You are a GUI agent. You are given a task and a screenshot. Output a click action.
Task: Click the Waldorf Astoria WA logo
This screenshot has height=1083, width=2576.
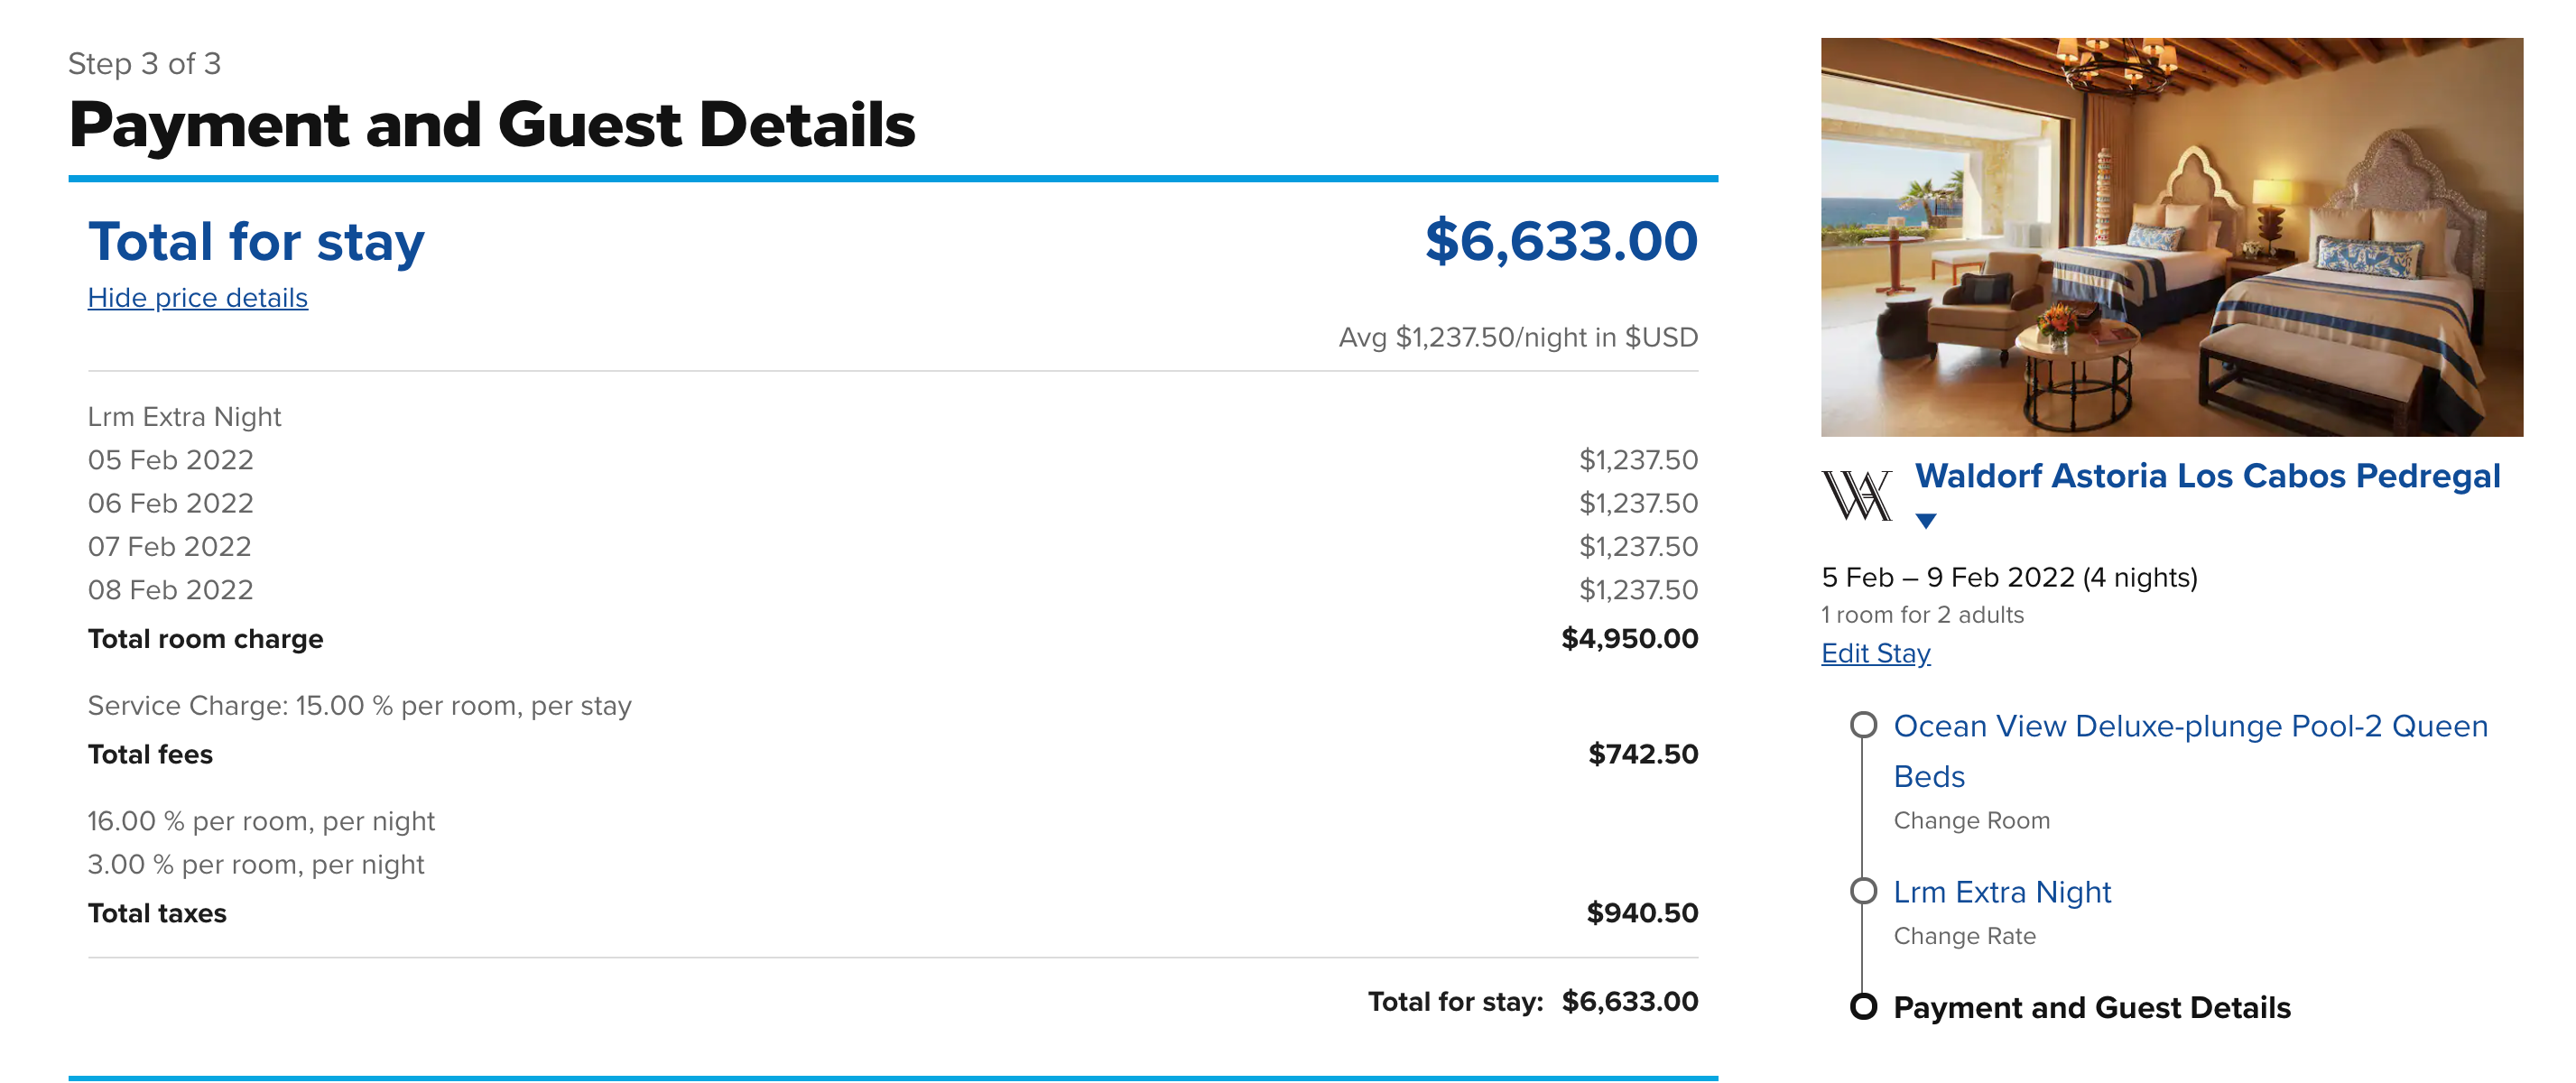1857,495
